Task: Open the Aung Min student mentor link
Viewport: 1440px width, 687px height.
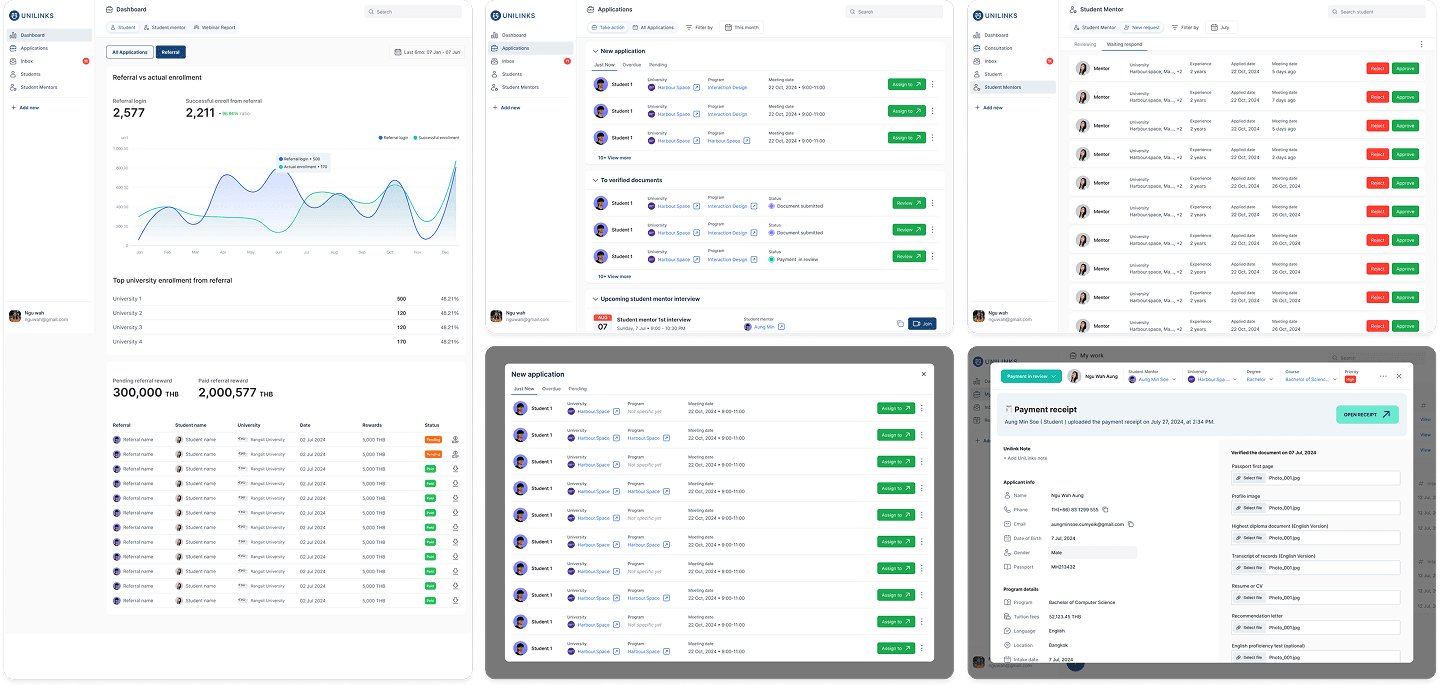Action: tap(765, 327)
